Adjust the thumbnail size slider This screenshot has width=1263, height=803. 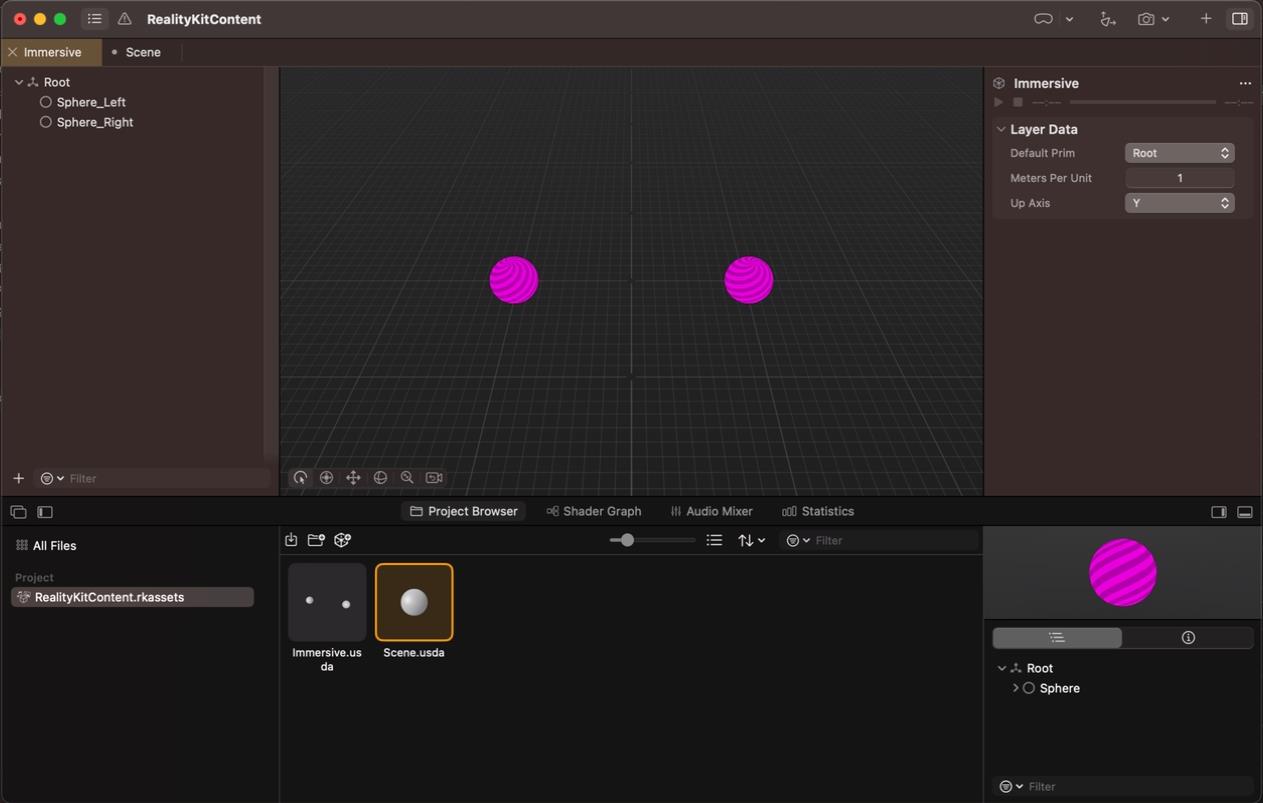[626, 539]
